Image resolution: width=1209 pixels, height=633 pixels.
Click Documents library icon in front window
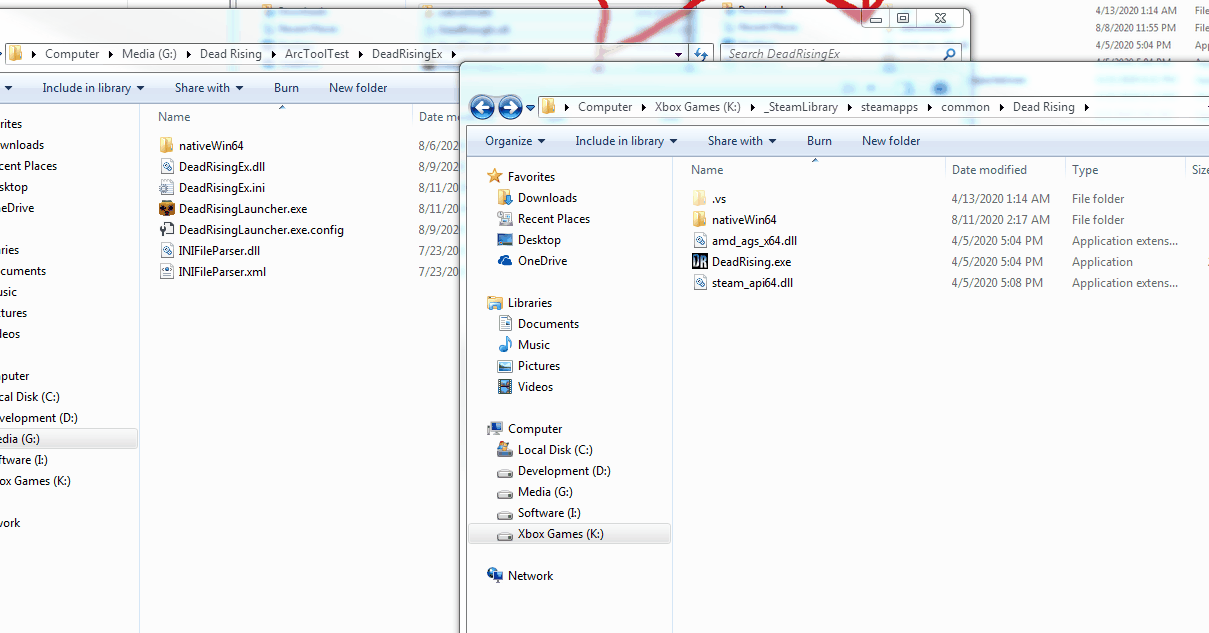pos(505,324)
